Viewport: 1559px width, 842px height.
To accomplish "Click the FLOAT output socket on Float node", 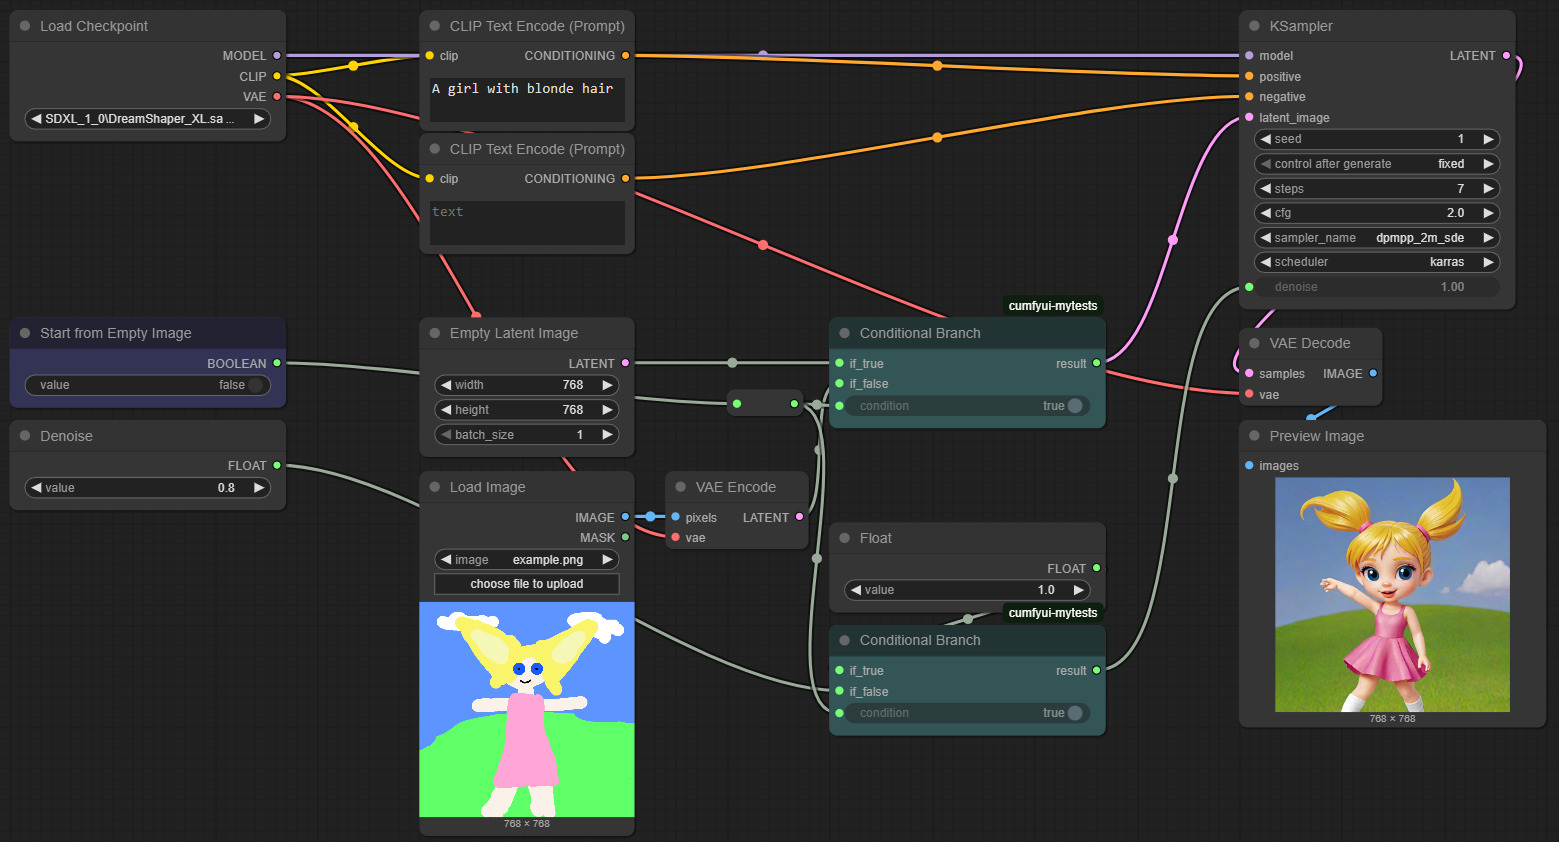I will pos(1096,568).
